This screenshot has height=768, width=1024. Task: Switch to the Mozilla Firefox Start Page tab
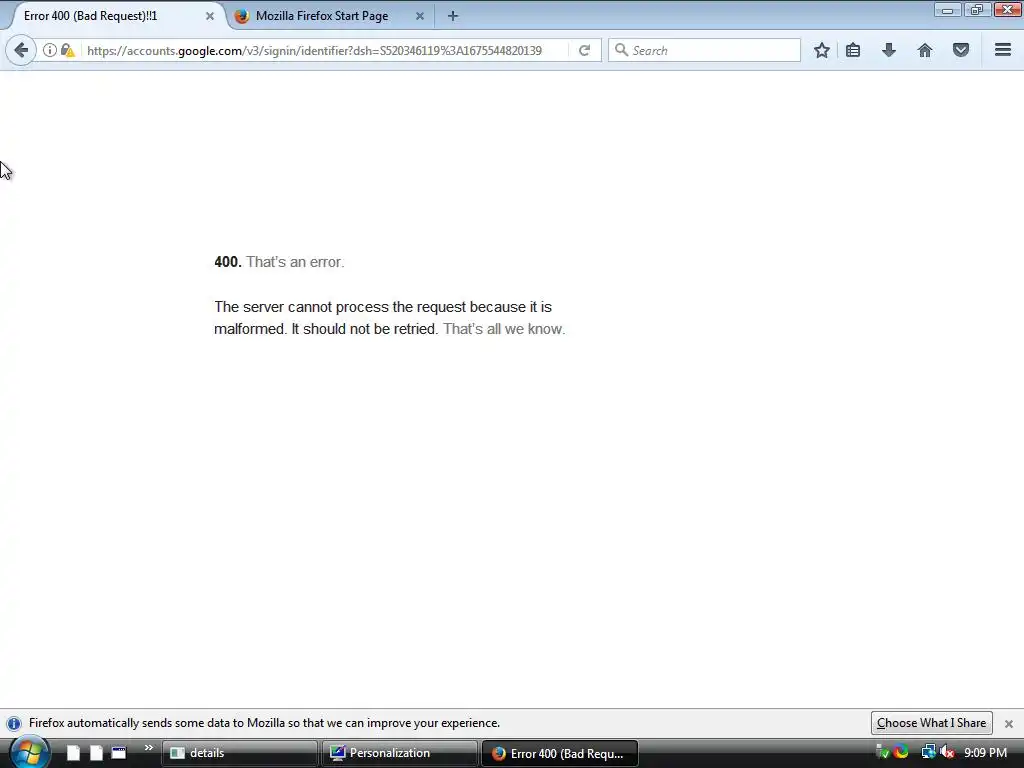pyautogui.click(x=330, y=16)
